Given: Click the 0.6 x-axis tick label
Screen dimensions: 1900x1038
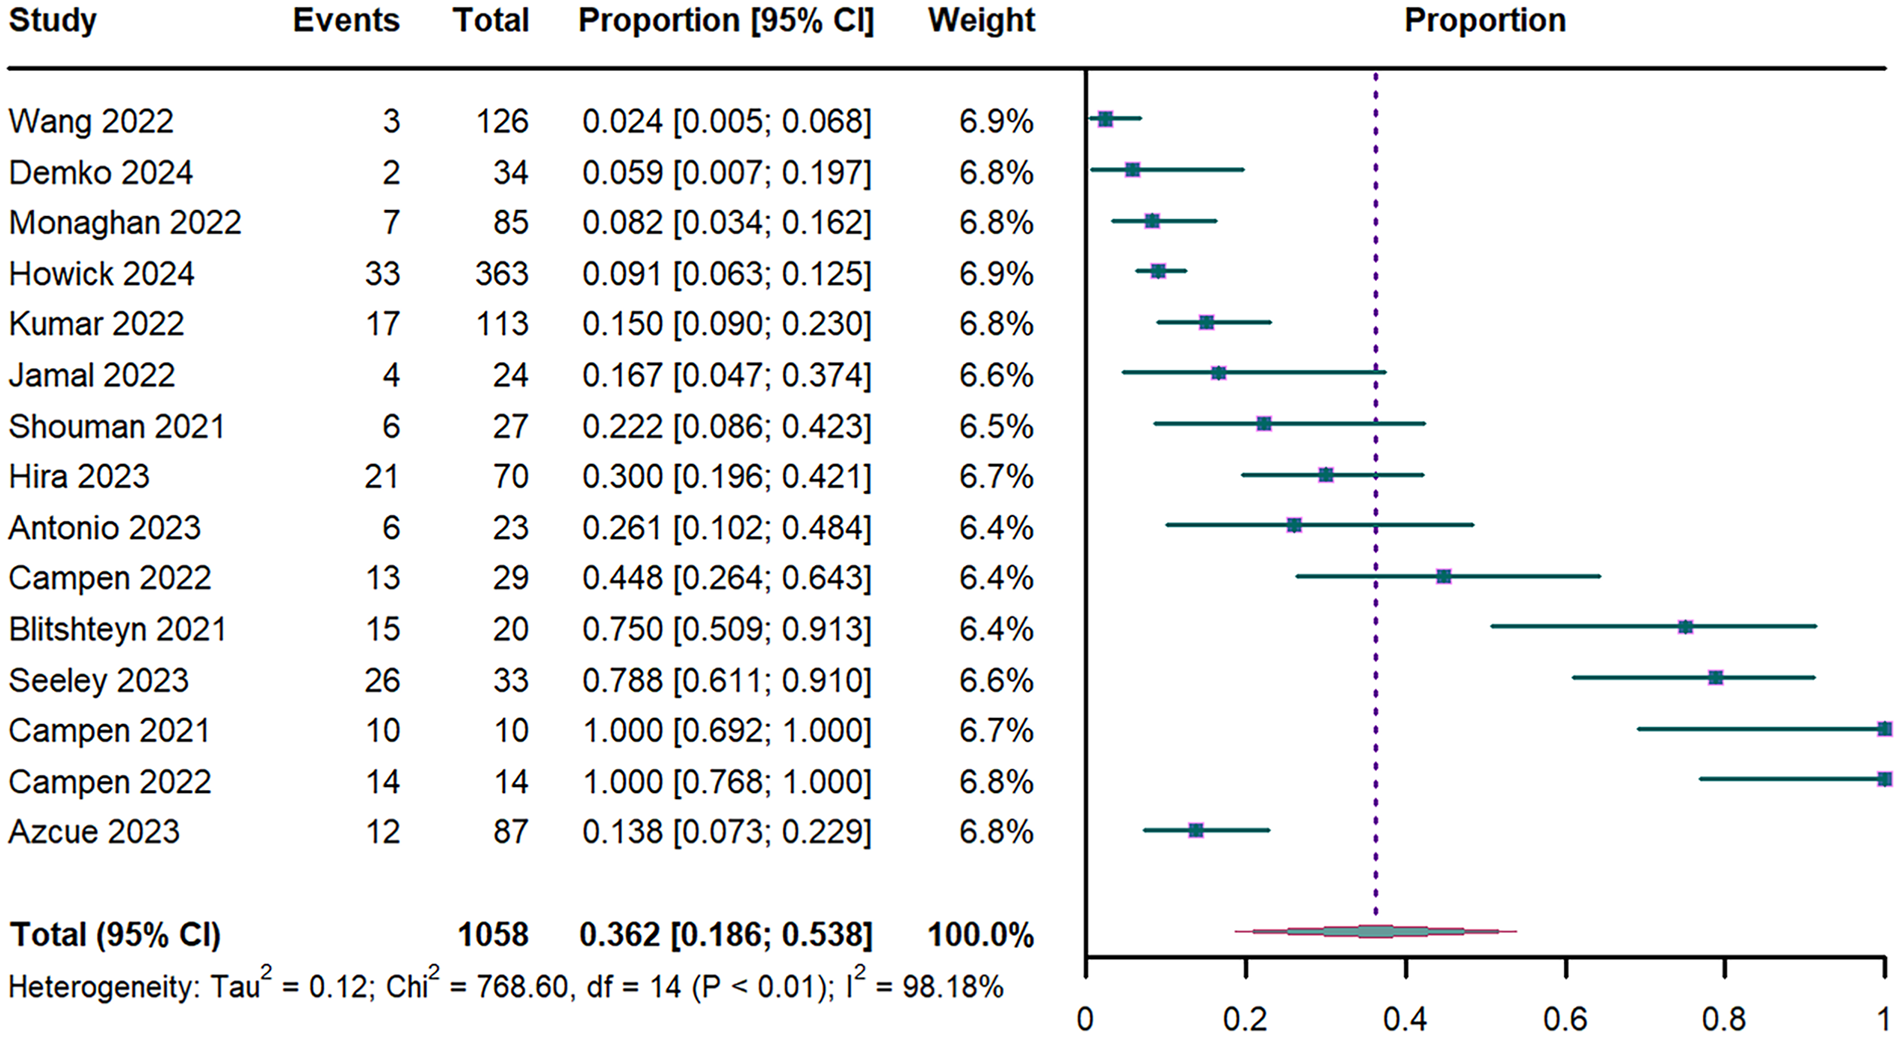Looking at the screenshot, I should click(x=1565, y=1019).
